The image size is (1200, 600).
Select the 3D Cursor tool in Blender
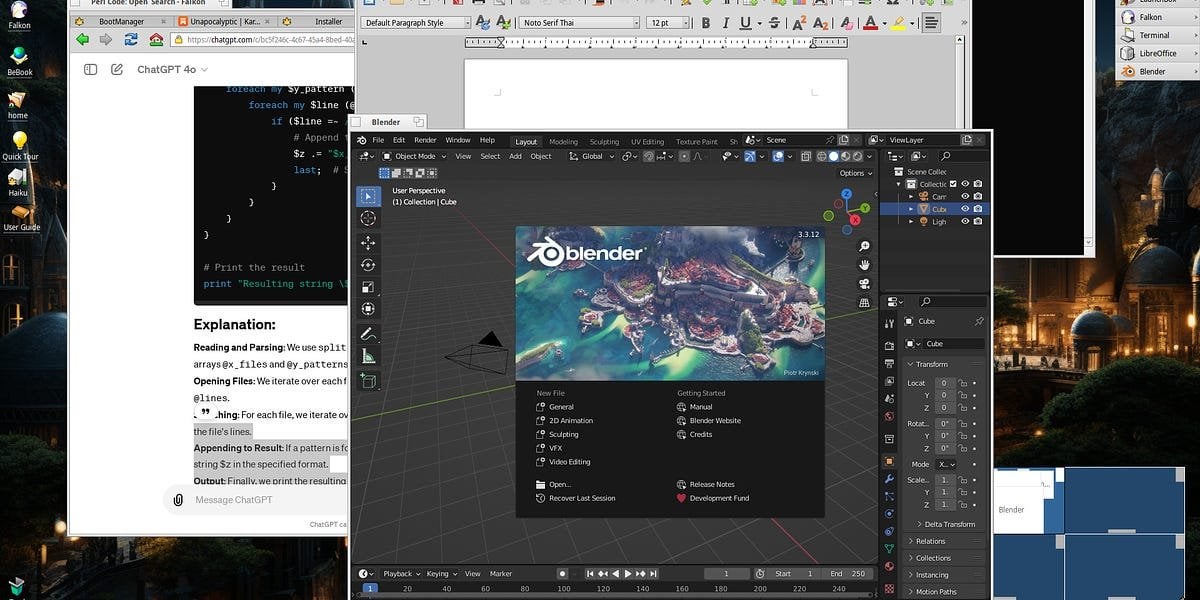[368, 218]
